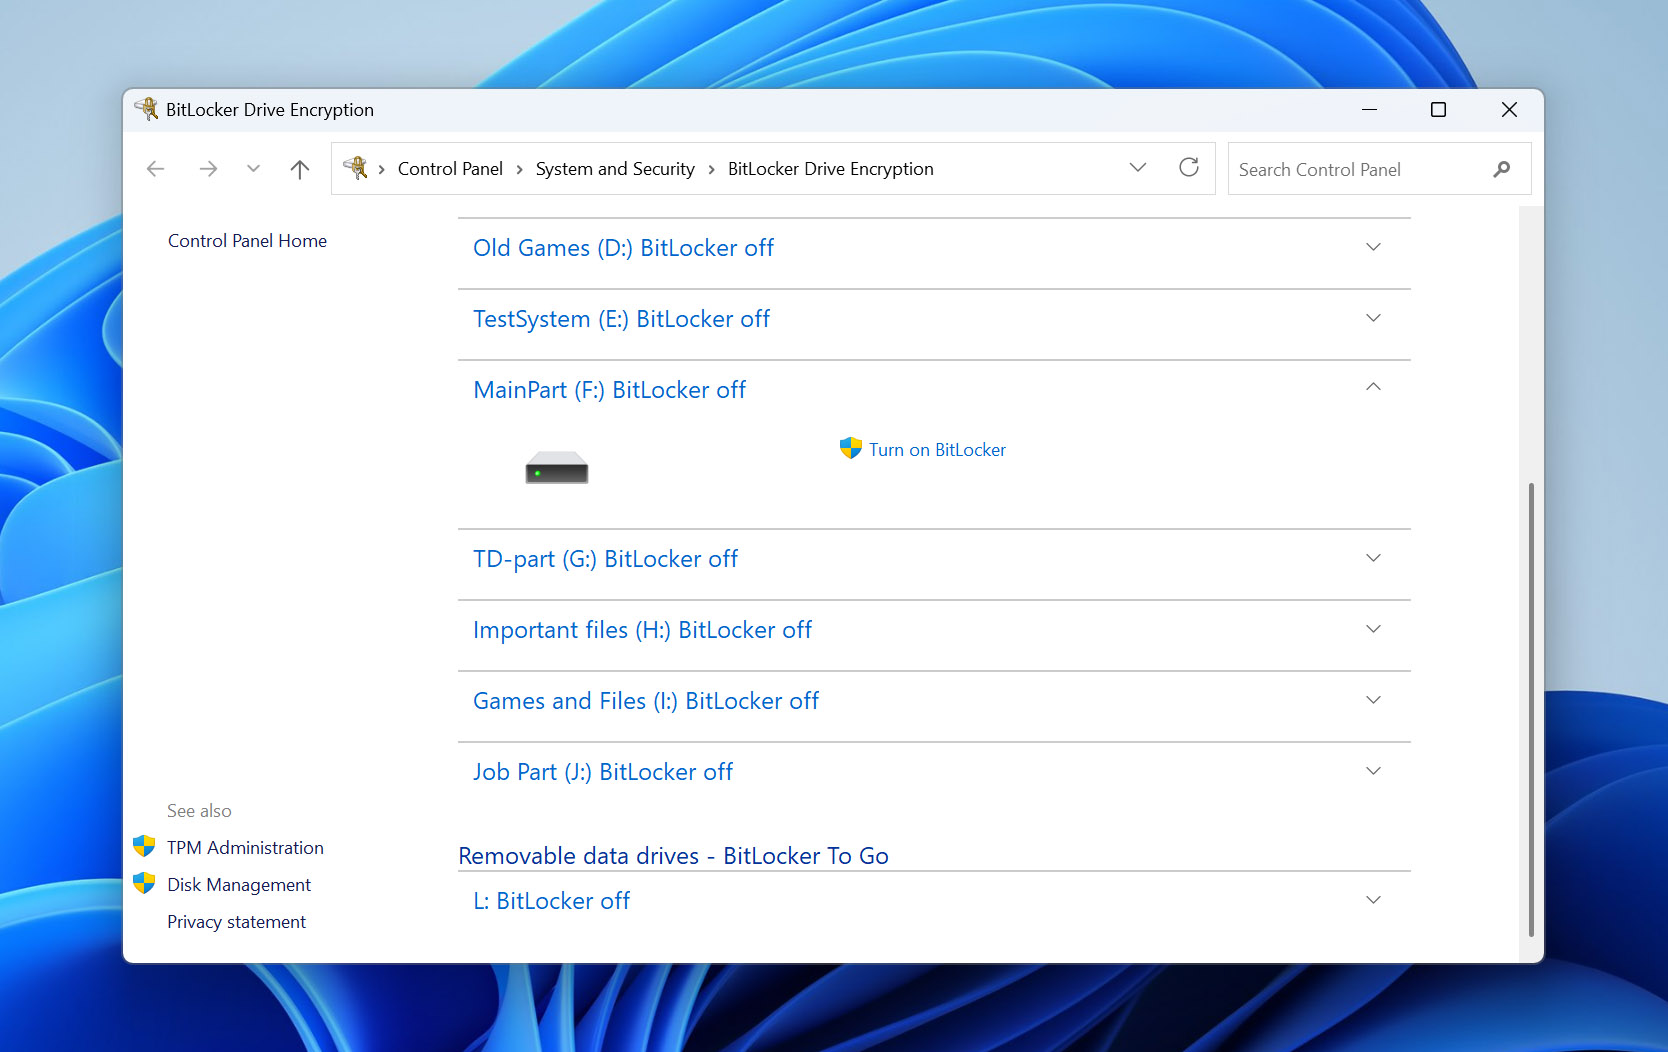The height and width of the screenshot is (1052, 1668).
Task: Expand Games and Files (I:) chevron
Action: pyautogui.click(x=1373, y=700)
